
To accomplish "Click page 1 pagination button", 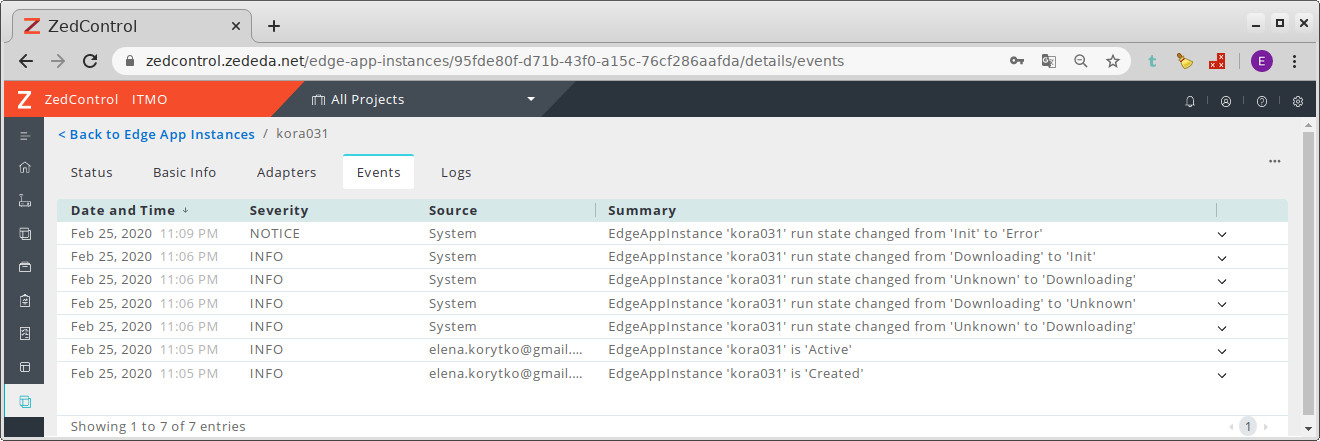I will click(1247, 426).
